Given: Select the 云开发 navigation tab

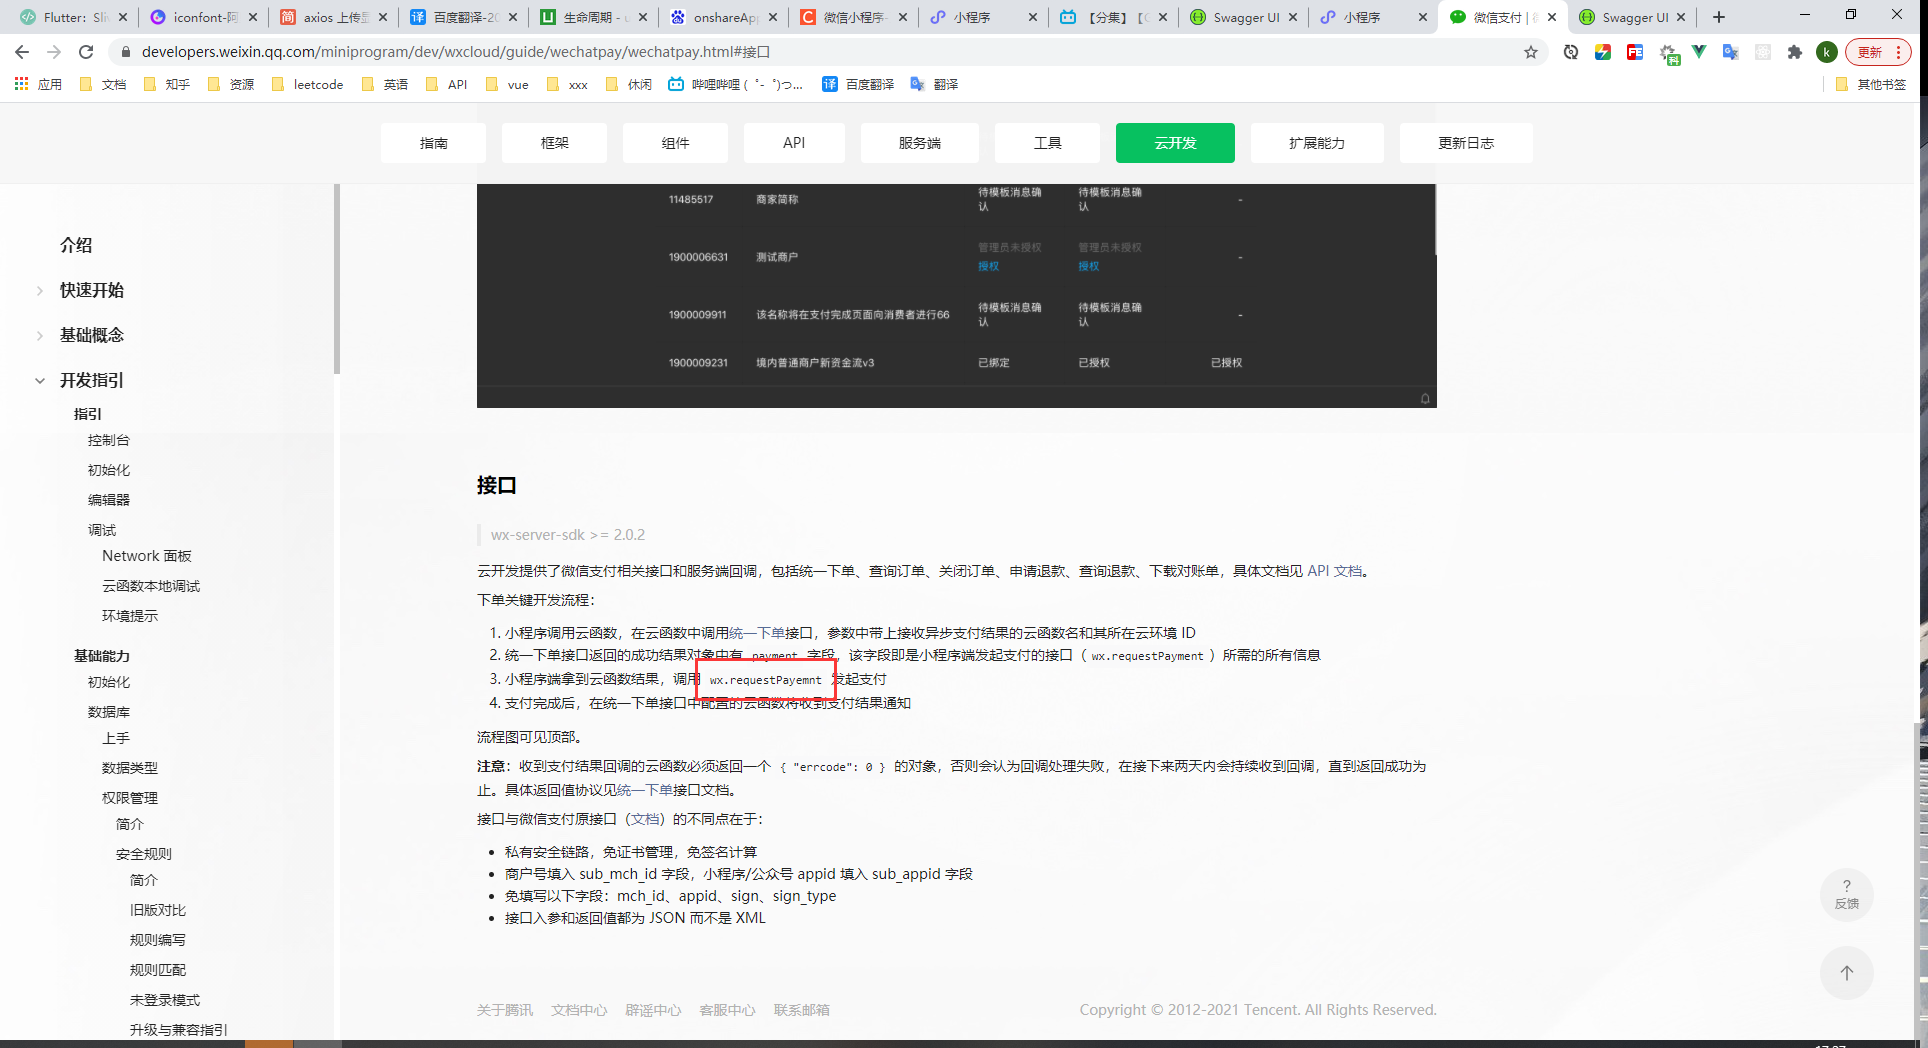Looking at the screenshot, I should tap(1175, 143).
